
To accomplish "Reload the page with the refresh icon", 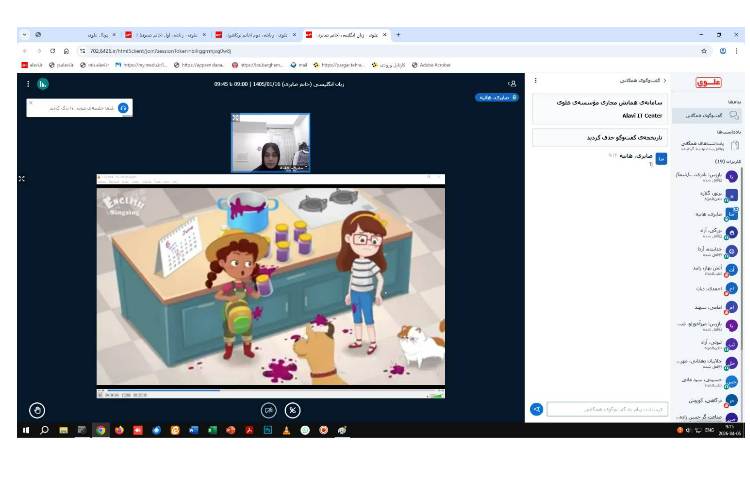I will click(53, 51).
